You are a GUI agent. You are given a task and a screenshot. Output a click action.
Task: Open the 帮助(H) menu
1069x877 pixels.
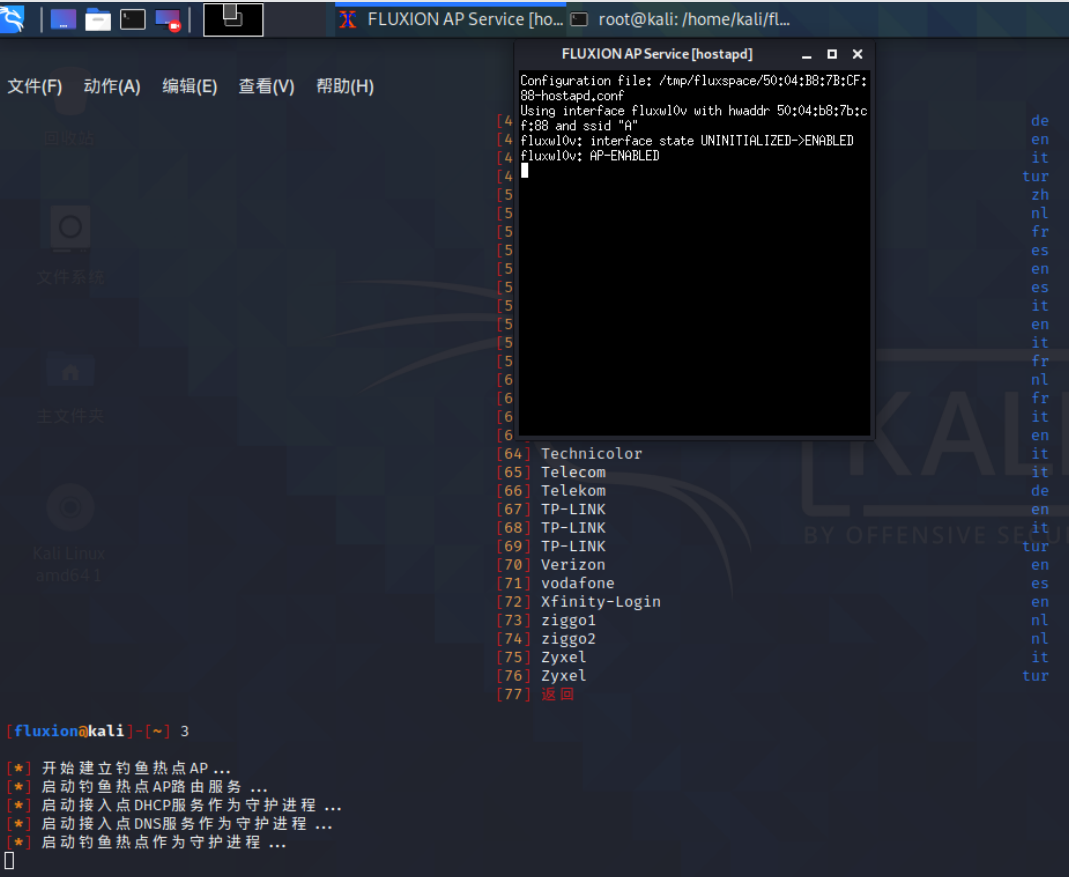coord(345,87)
